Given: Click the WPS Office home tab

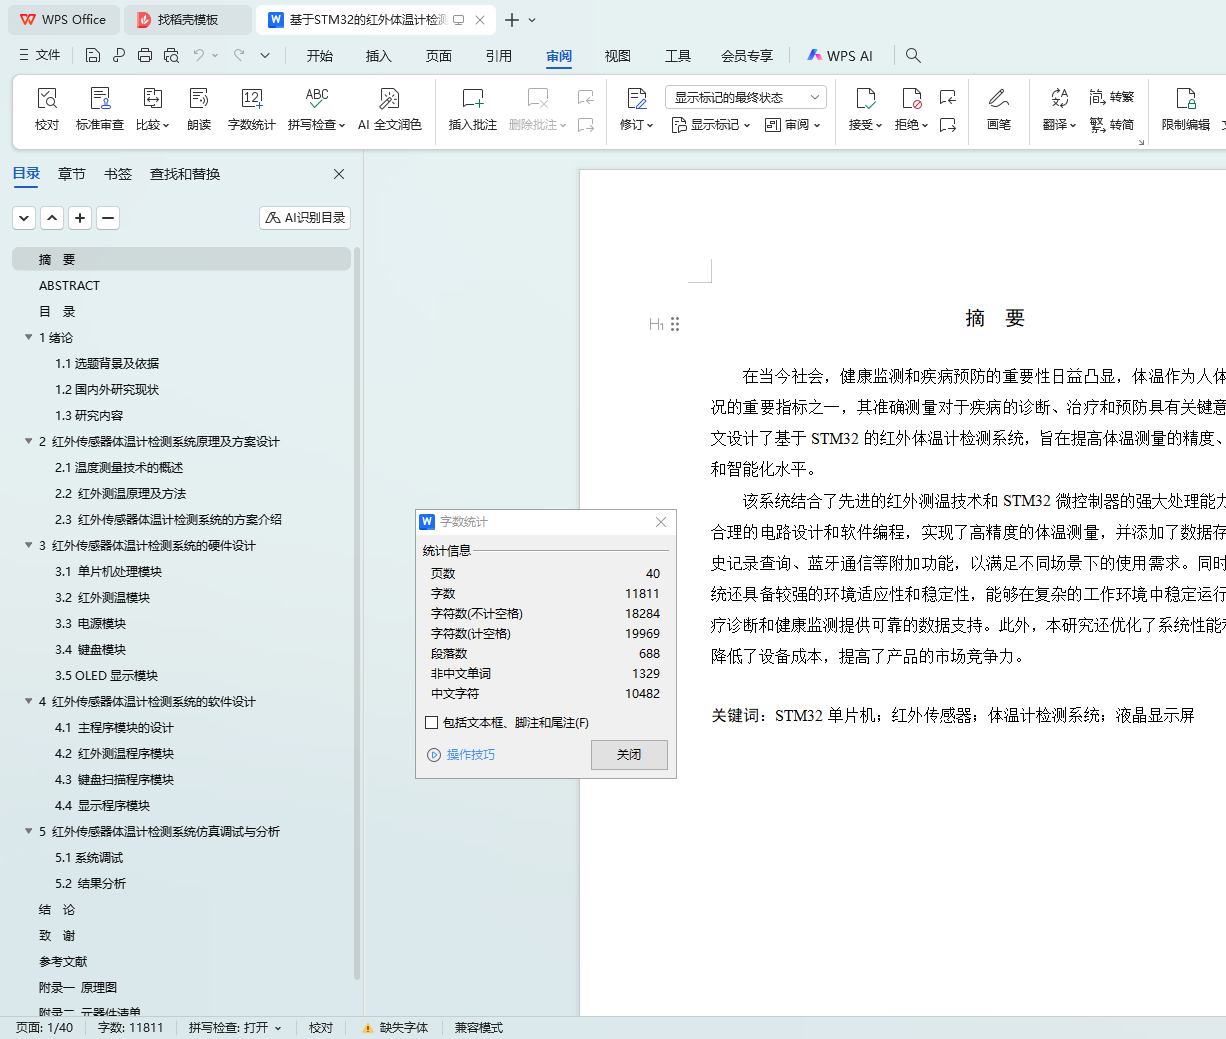Looking at the screenshot, I should pyautogui.click(x=63, y=20).
